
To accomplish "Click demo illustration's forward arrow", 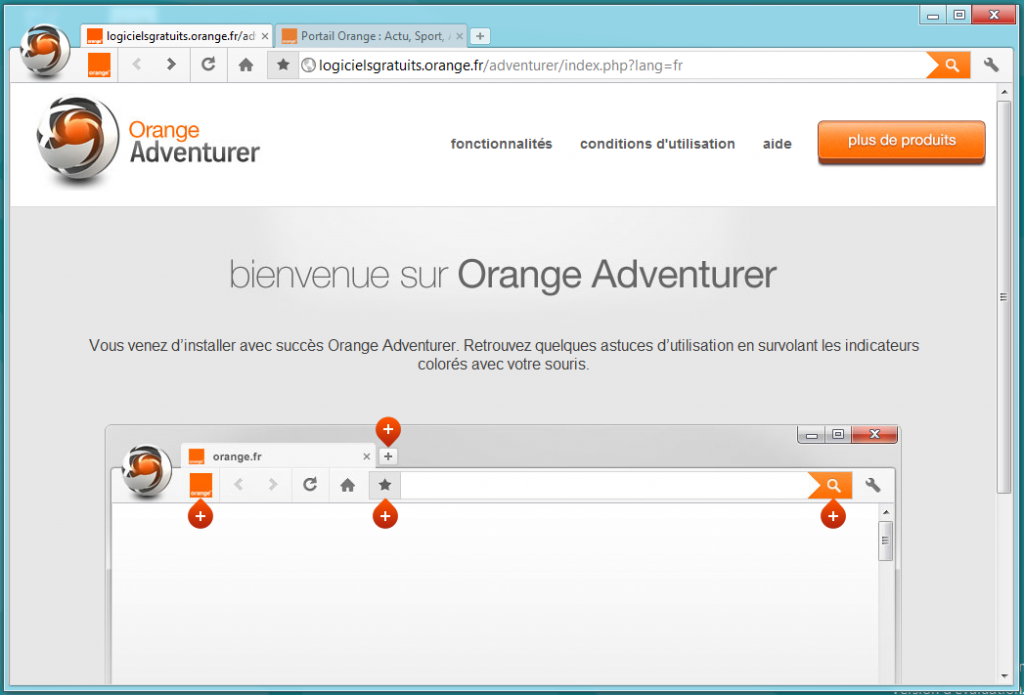I will point(273,485).
